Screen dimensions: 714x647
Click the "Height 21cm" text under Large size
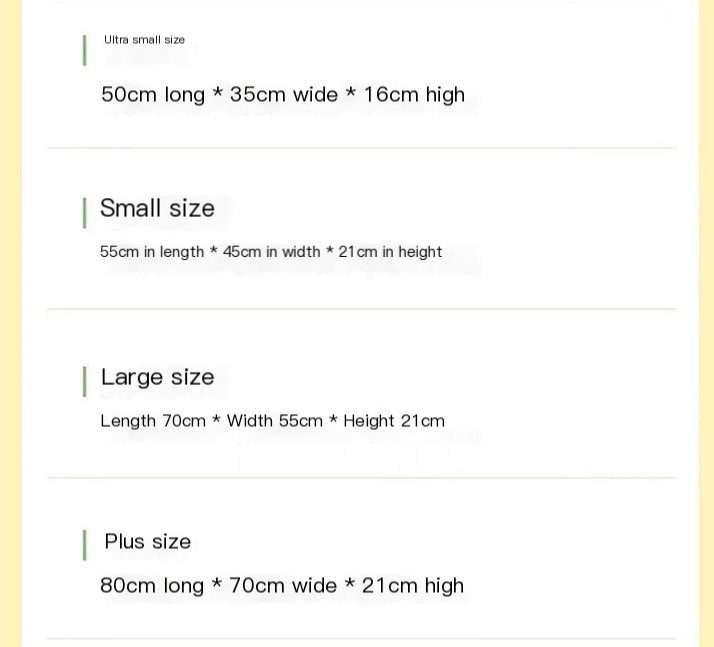pyautogui.click(x=394, y=421)
